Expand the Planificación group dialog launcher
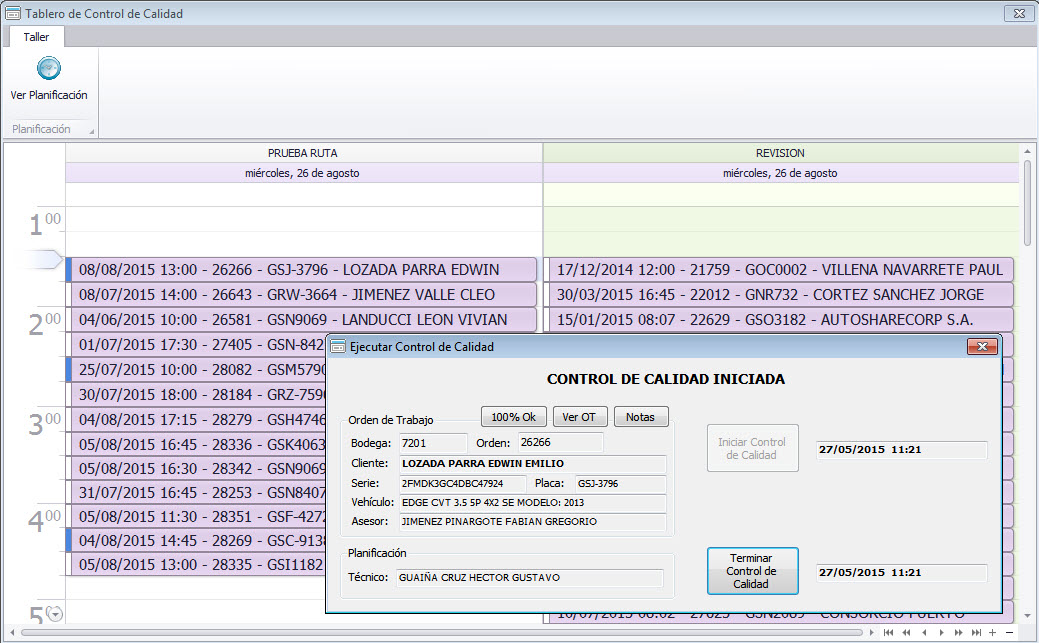The height and width of the screenshot is (643, 1039). tap(91, 131)
